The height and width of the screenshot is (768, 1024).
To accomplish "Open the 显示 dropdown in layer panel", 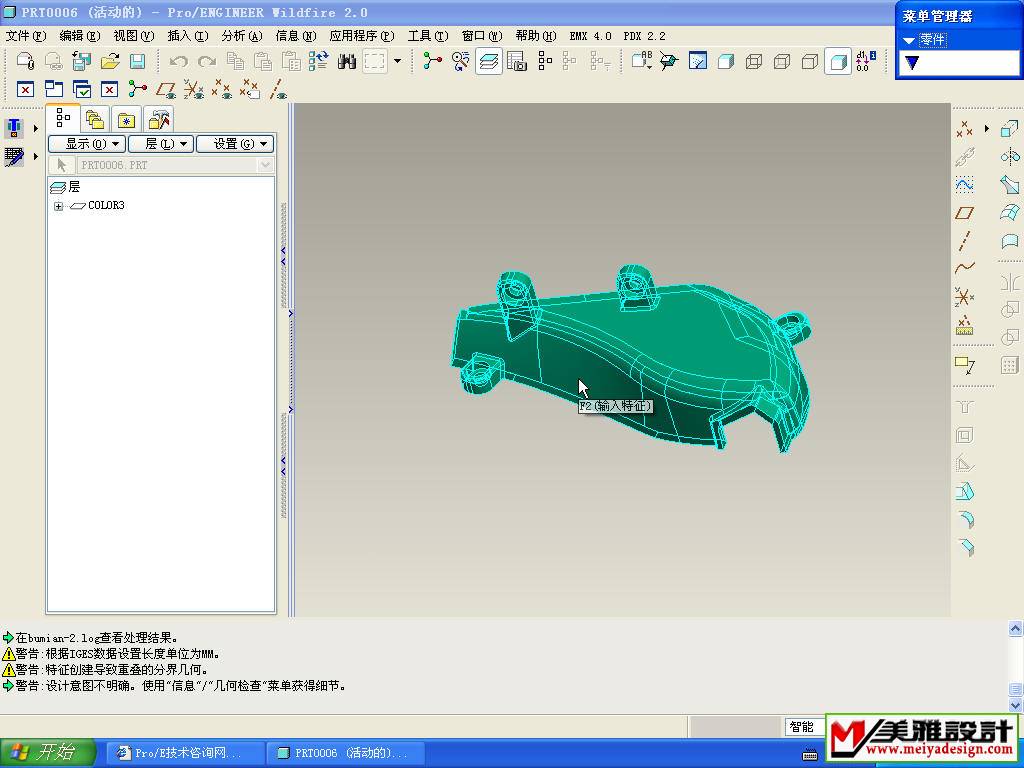I will point(86,144).
